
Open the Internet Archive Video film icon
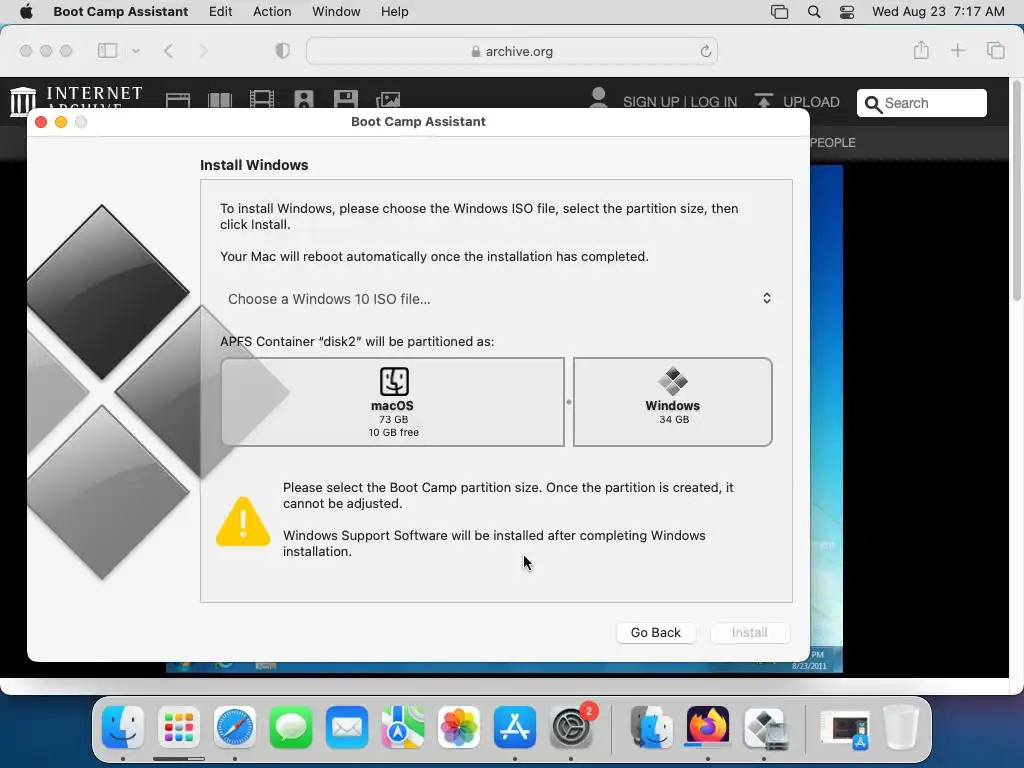tap(262, 99)
